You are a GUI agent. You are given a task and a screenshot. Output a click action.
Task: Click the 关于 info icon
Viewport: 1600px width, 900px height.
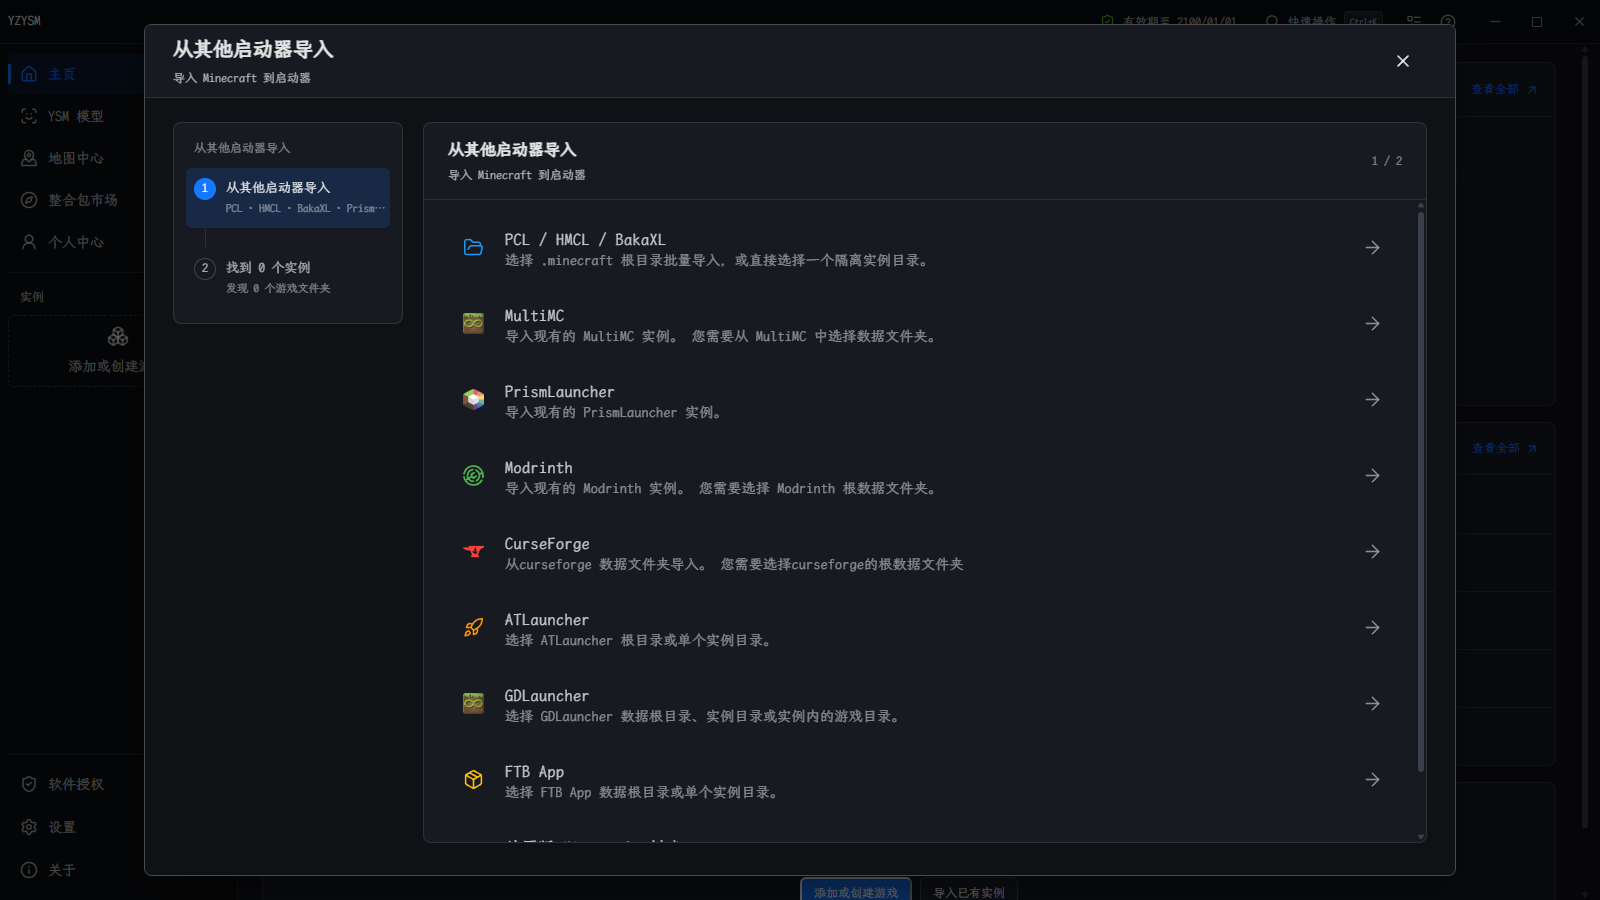[x=29, y=870]
